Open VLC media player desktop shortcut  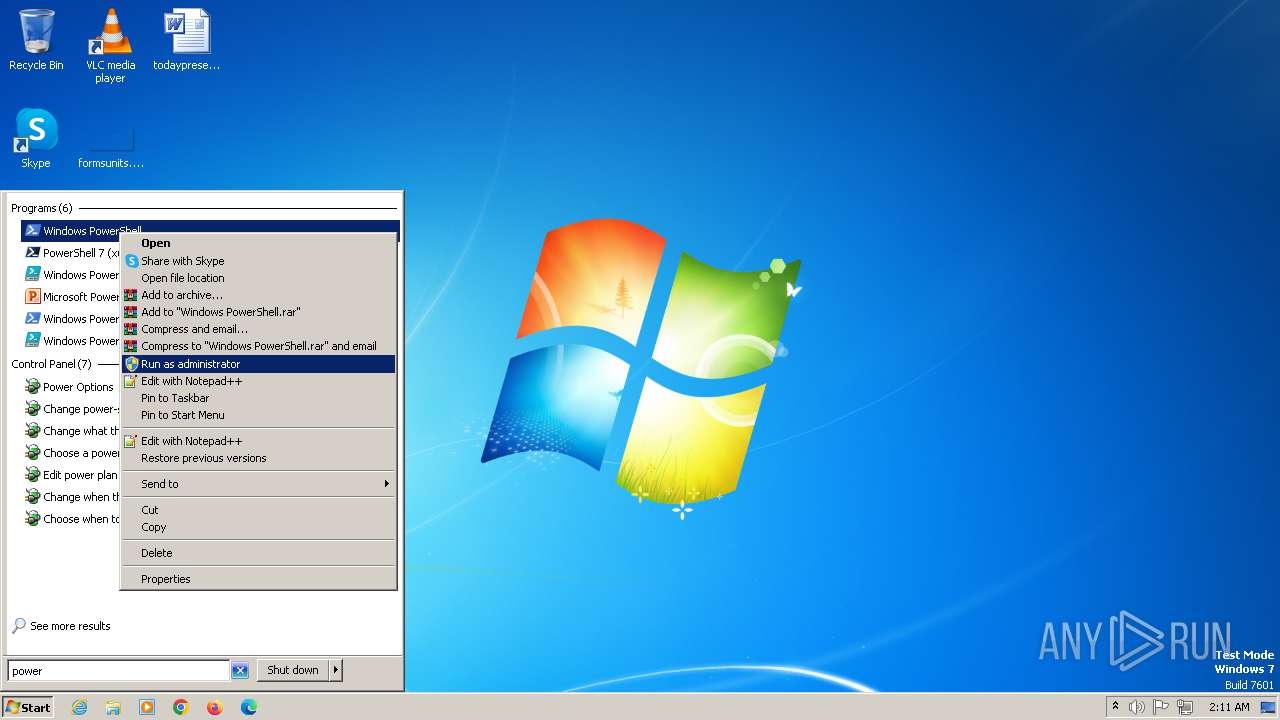click(x=110, y=45)
